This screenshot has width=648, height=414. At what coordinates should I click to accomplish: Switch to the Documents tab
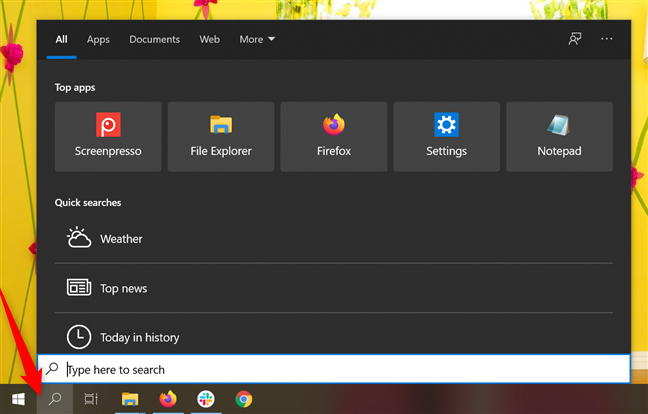155,40
